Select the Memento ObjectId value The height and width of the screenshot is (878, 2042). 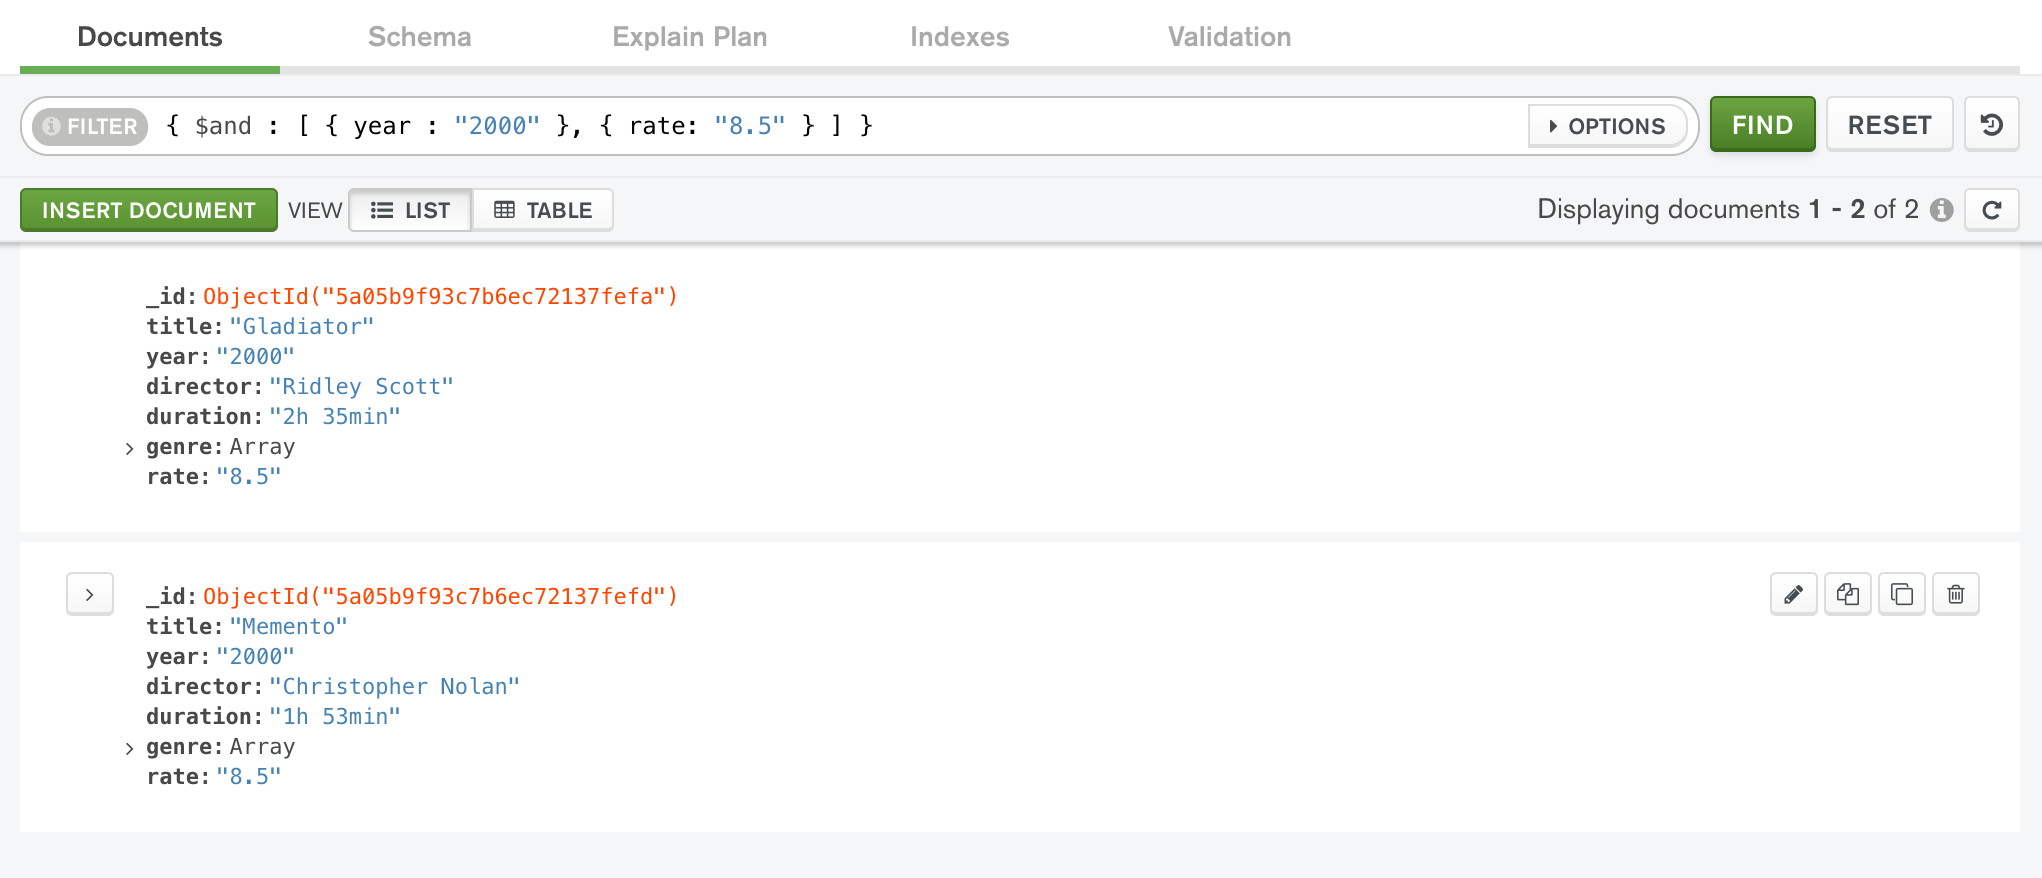point(440,596)
